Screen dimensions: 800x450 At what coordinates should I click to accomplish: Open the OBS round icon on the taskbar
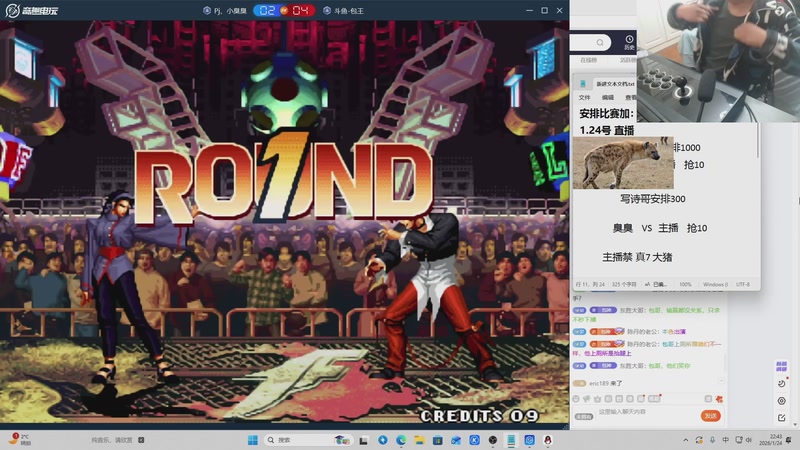pos(492,440)
